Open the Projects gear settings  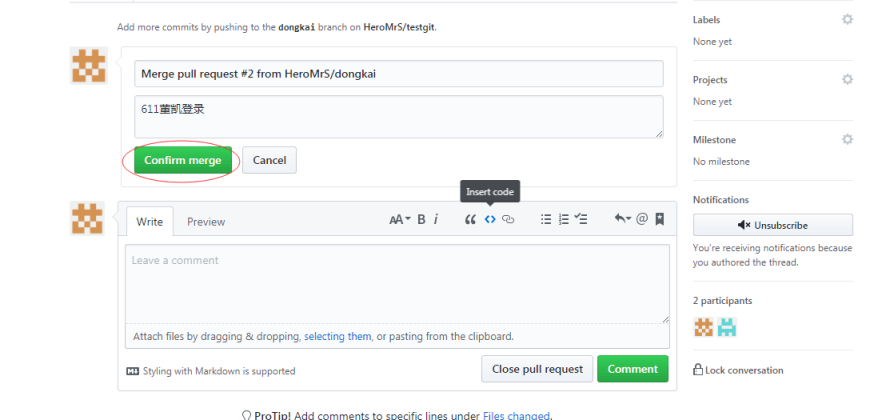tap(847, 79)
